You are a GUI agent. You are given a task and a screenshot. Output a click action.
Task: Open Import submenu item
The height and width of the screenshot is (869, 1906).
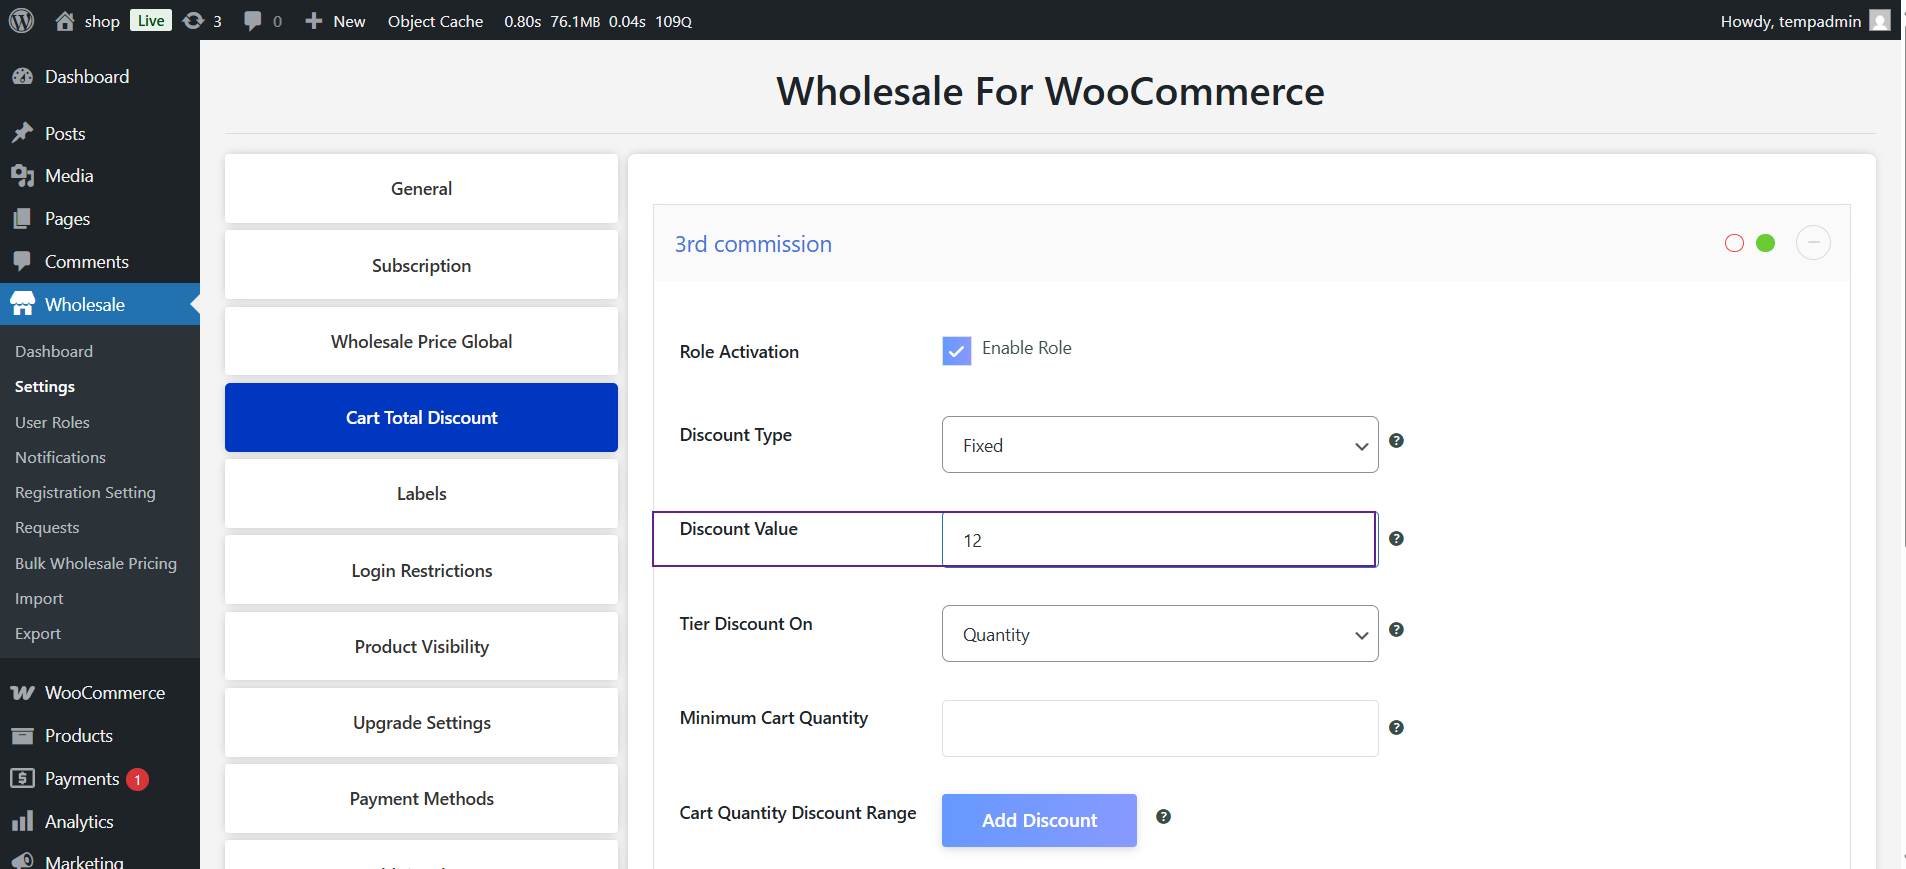click(x=39, y=599)
